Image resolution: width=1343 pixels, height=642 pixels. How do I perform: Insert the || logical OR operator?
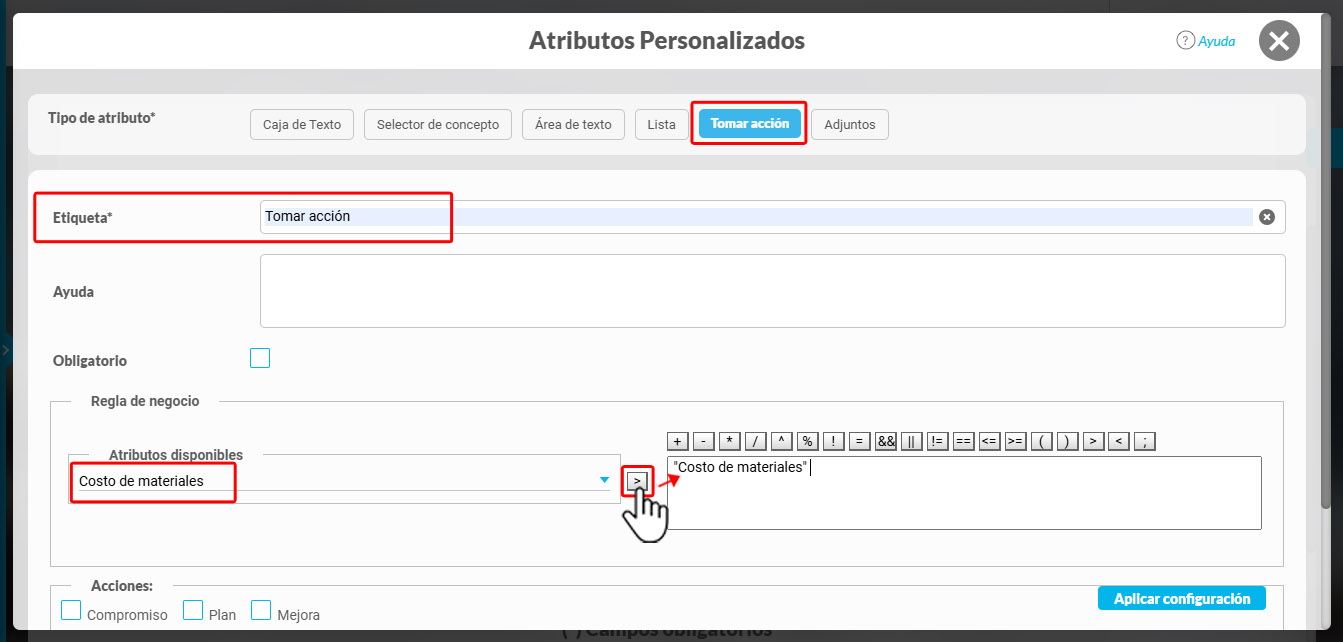coord(912,441)
